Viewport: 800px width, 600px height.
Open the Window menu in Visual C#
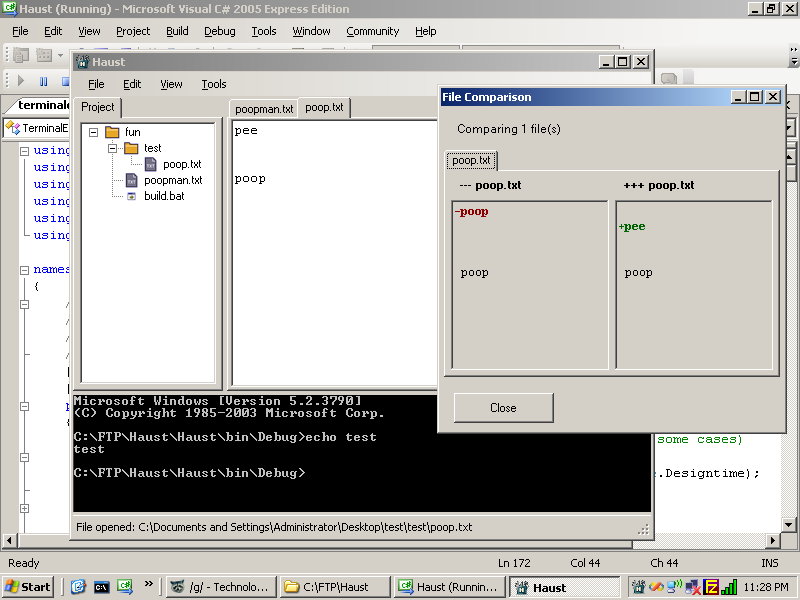(311, 31)
